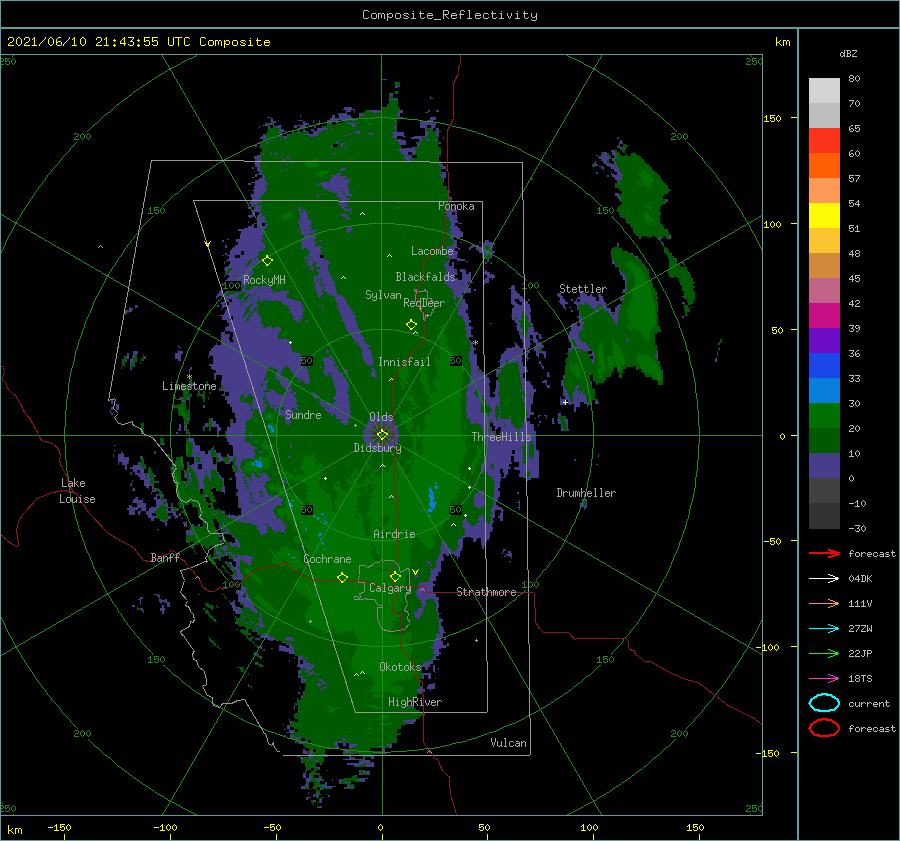Viewport: 900px width, 841px height.
Task: Click the violet swatch between 39 and 36
Action: (x=824, y=341)
